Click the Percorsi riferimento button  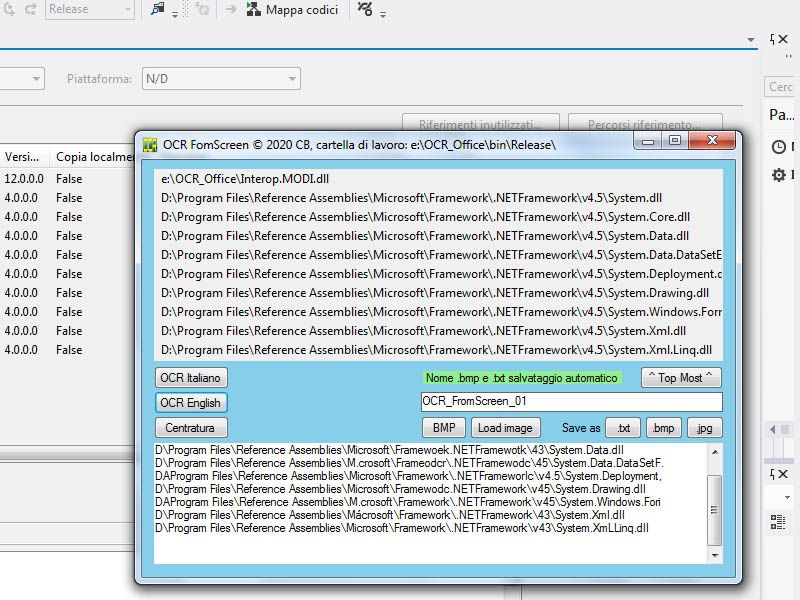click(645, 123)
